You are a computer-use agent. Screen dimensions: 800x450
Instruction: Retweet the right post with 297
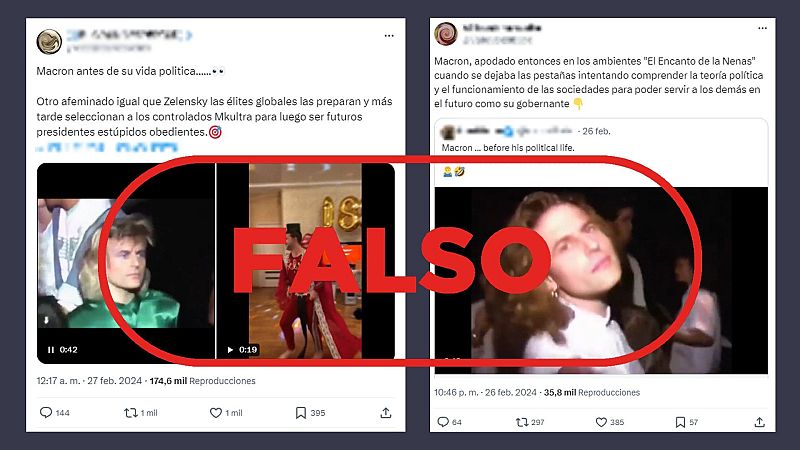click(x=521, y=422)
